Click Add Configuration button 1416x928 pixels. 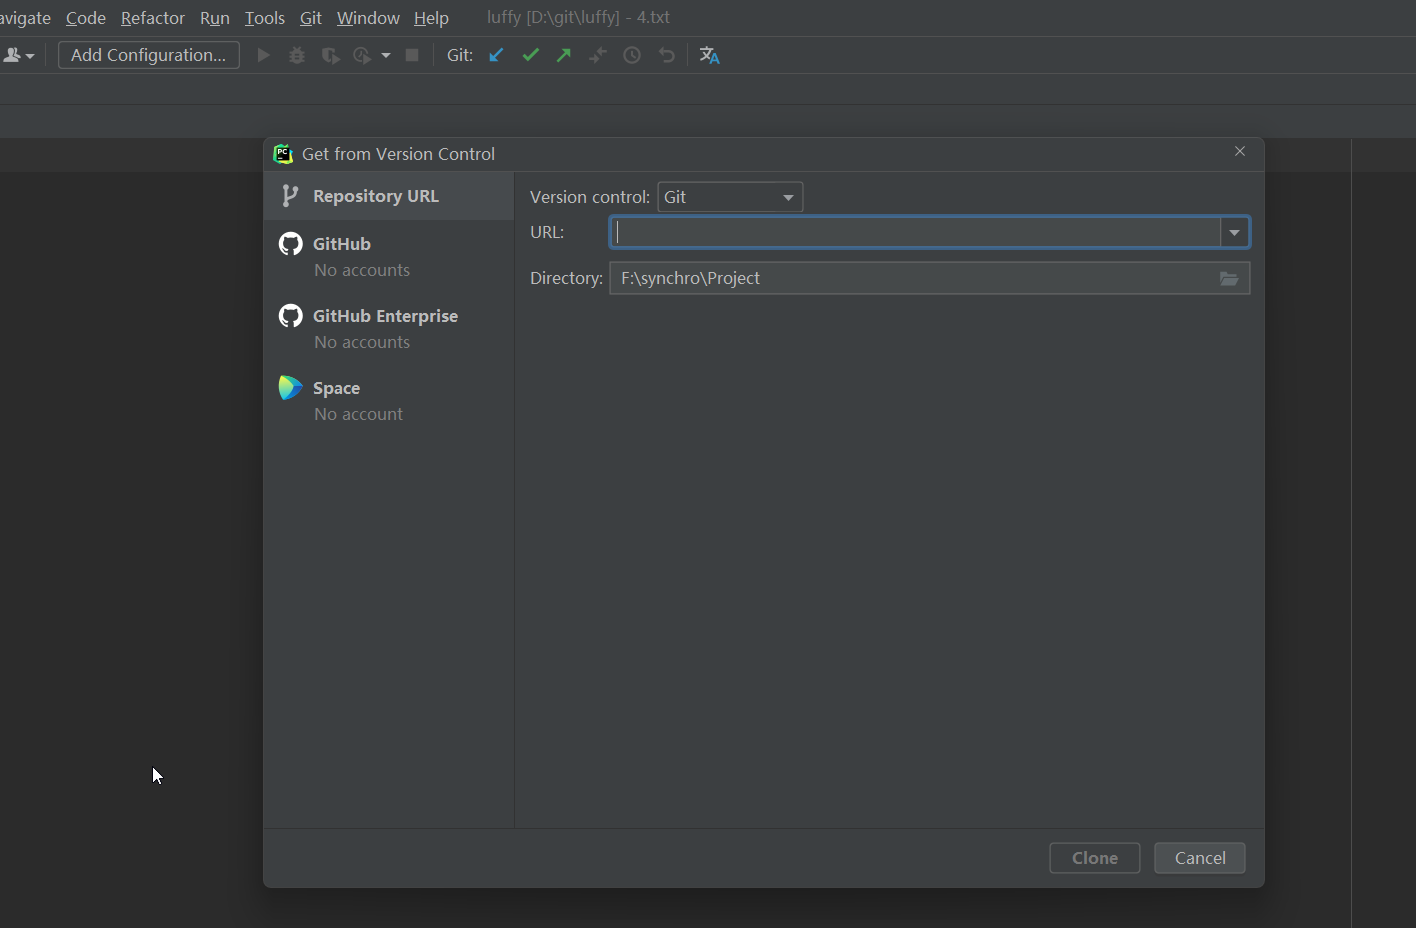(149, 55)
